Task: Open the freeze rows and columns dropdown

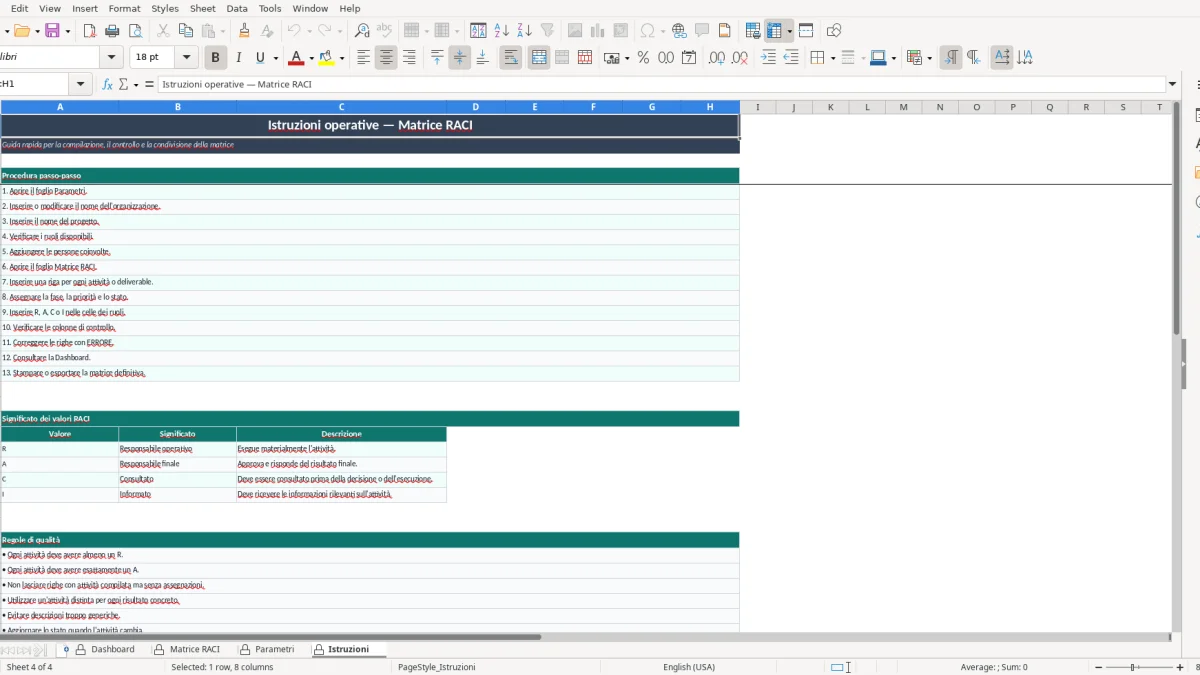Action: pos(789,31)
